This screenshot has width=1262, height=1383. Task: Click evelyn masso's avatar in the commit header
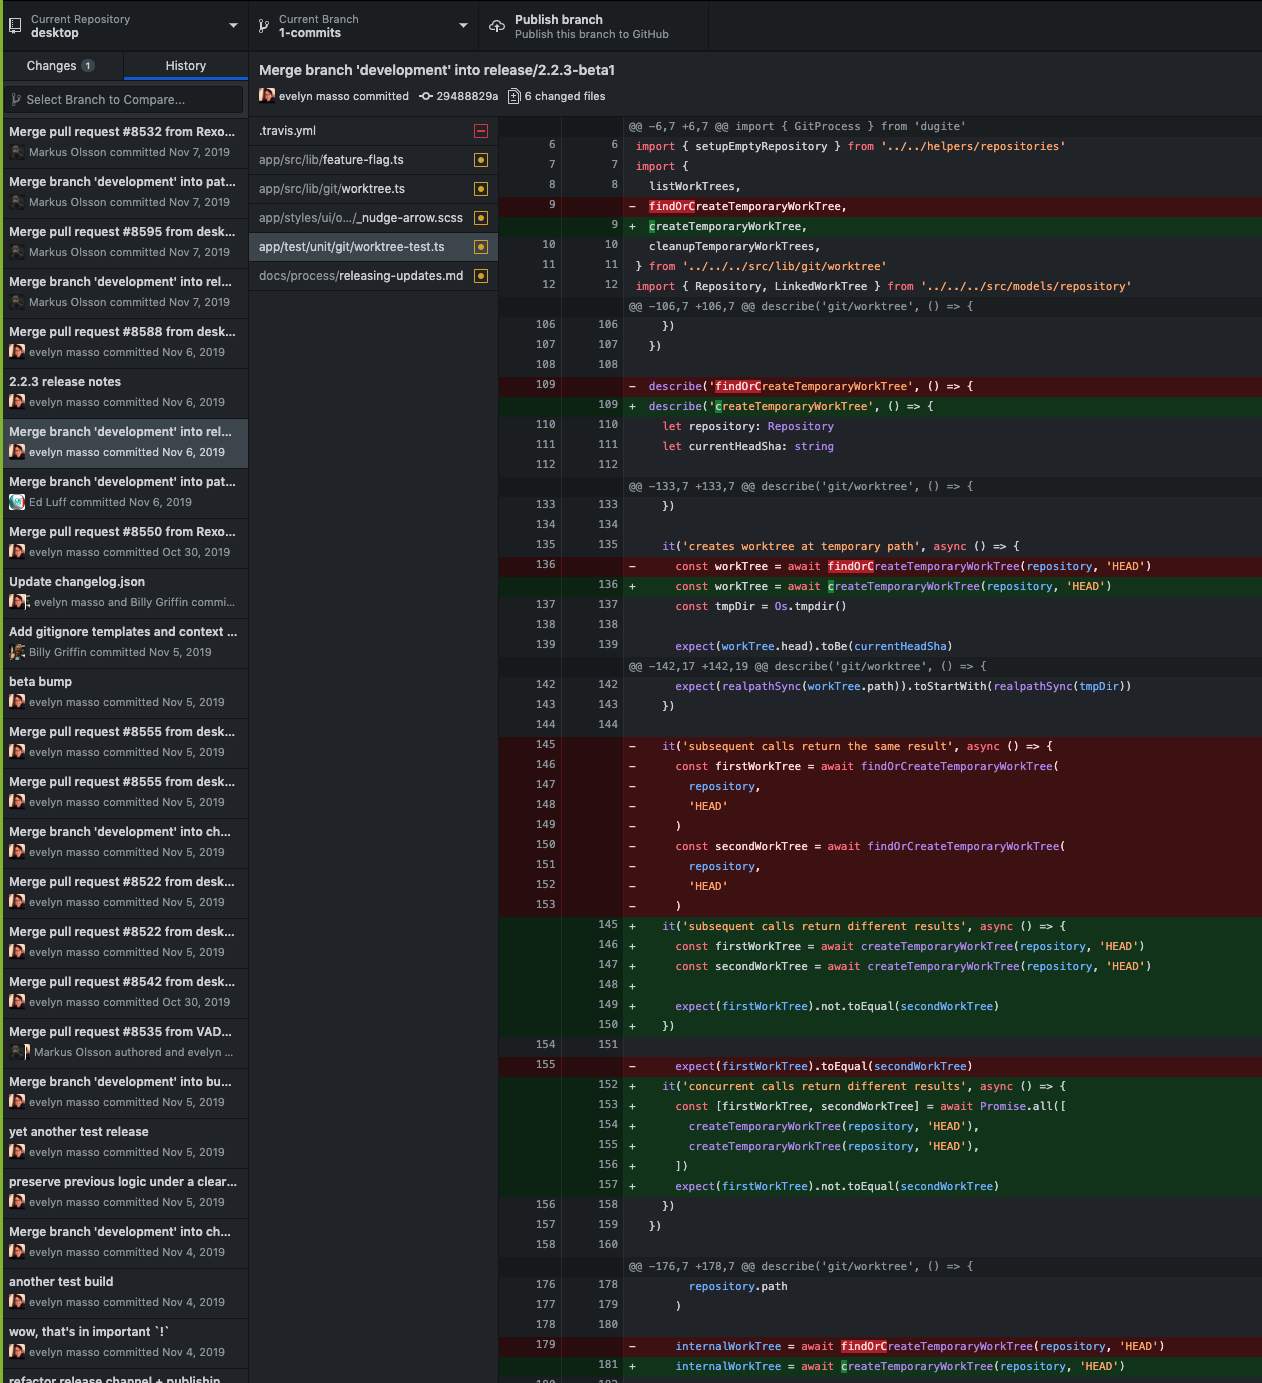point(266,95)
